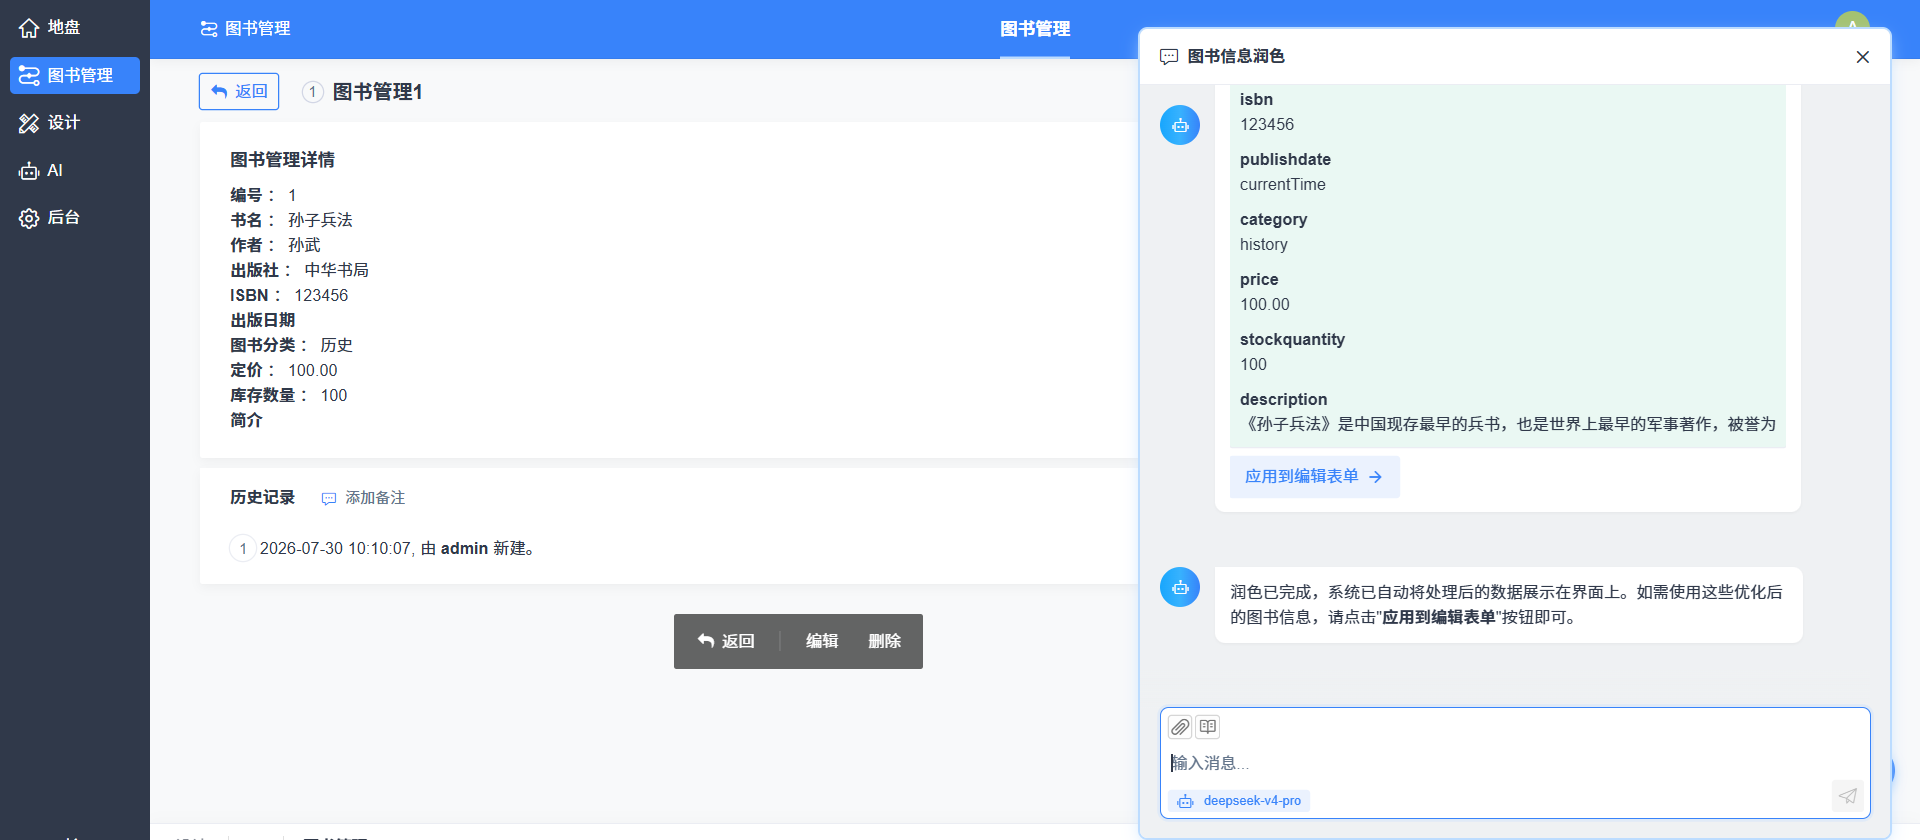This screenshot has width=1920, height=840.
Task: Click 添加备注 in the history section
Action: click(x=363, y=498)
